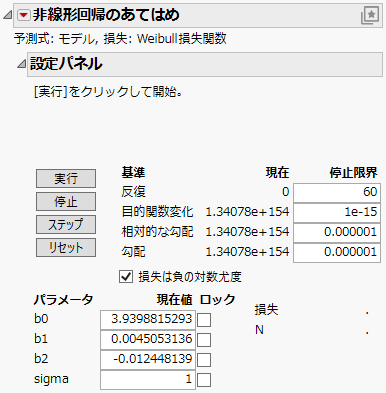Viewport: 386px width, 393px height.
Task: Click the パラメータ column header
Action: point(63,300)
